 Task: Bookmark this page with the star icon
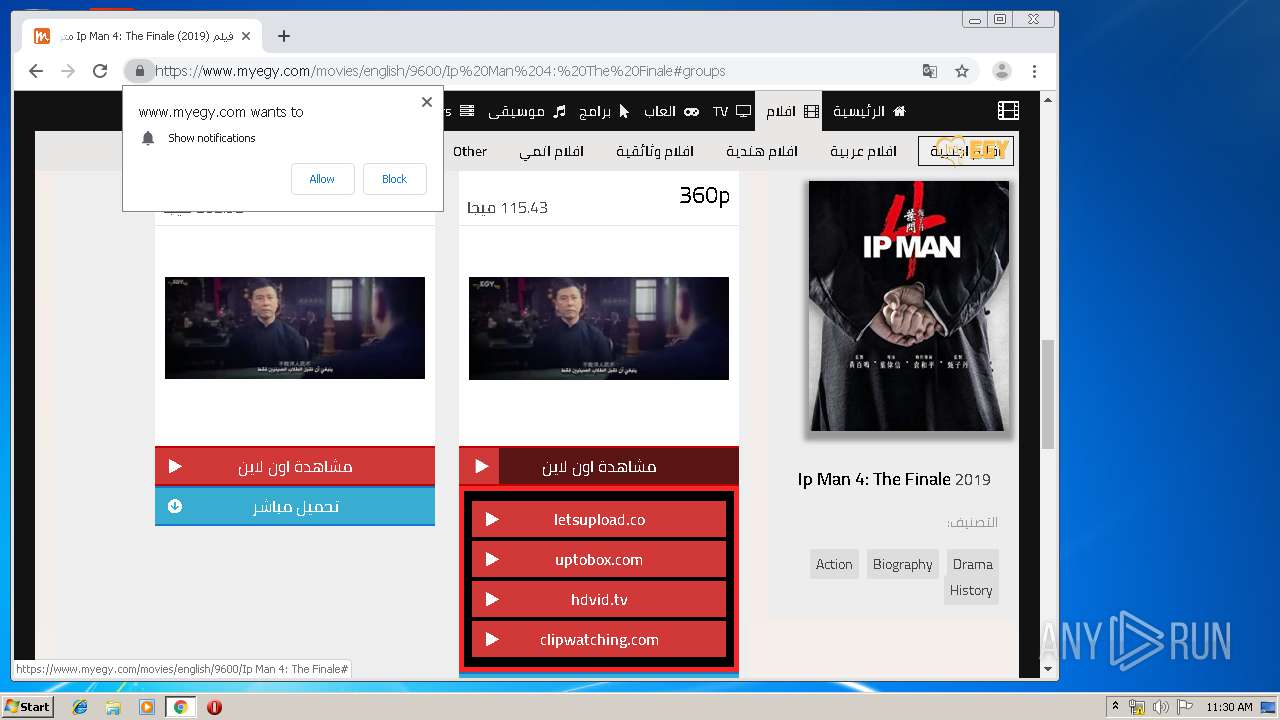(x=962, y=71)
